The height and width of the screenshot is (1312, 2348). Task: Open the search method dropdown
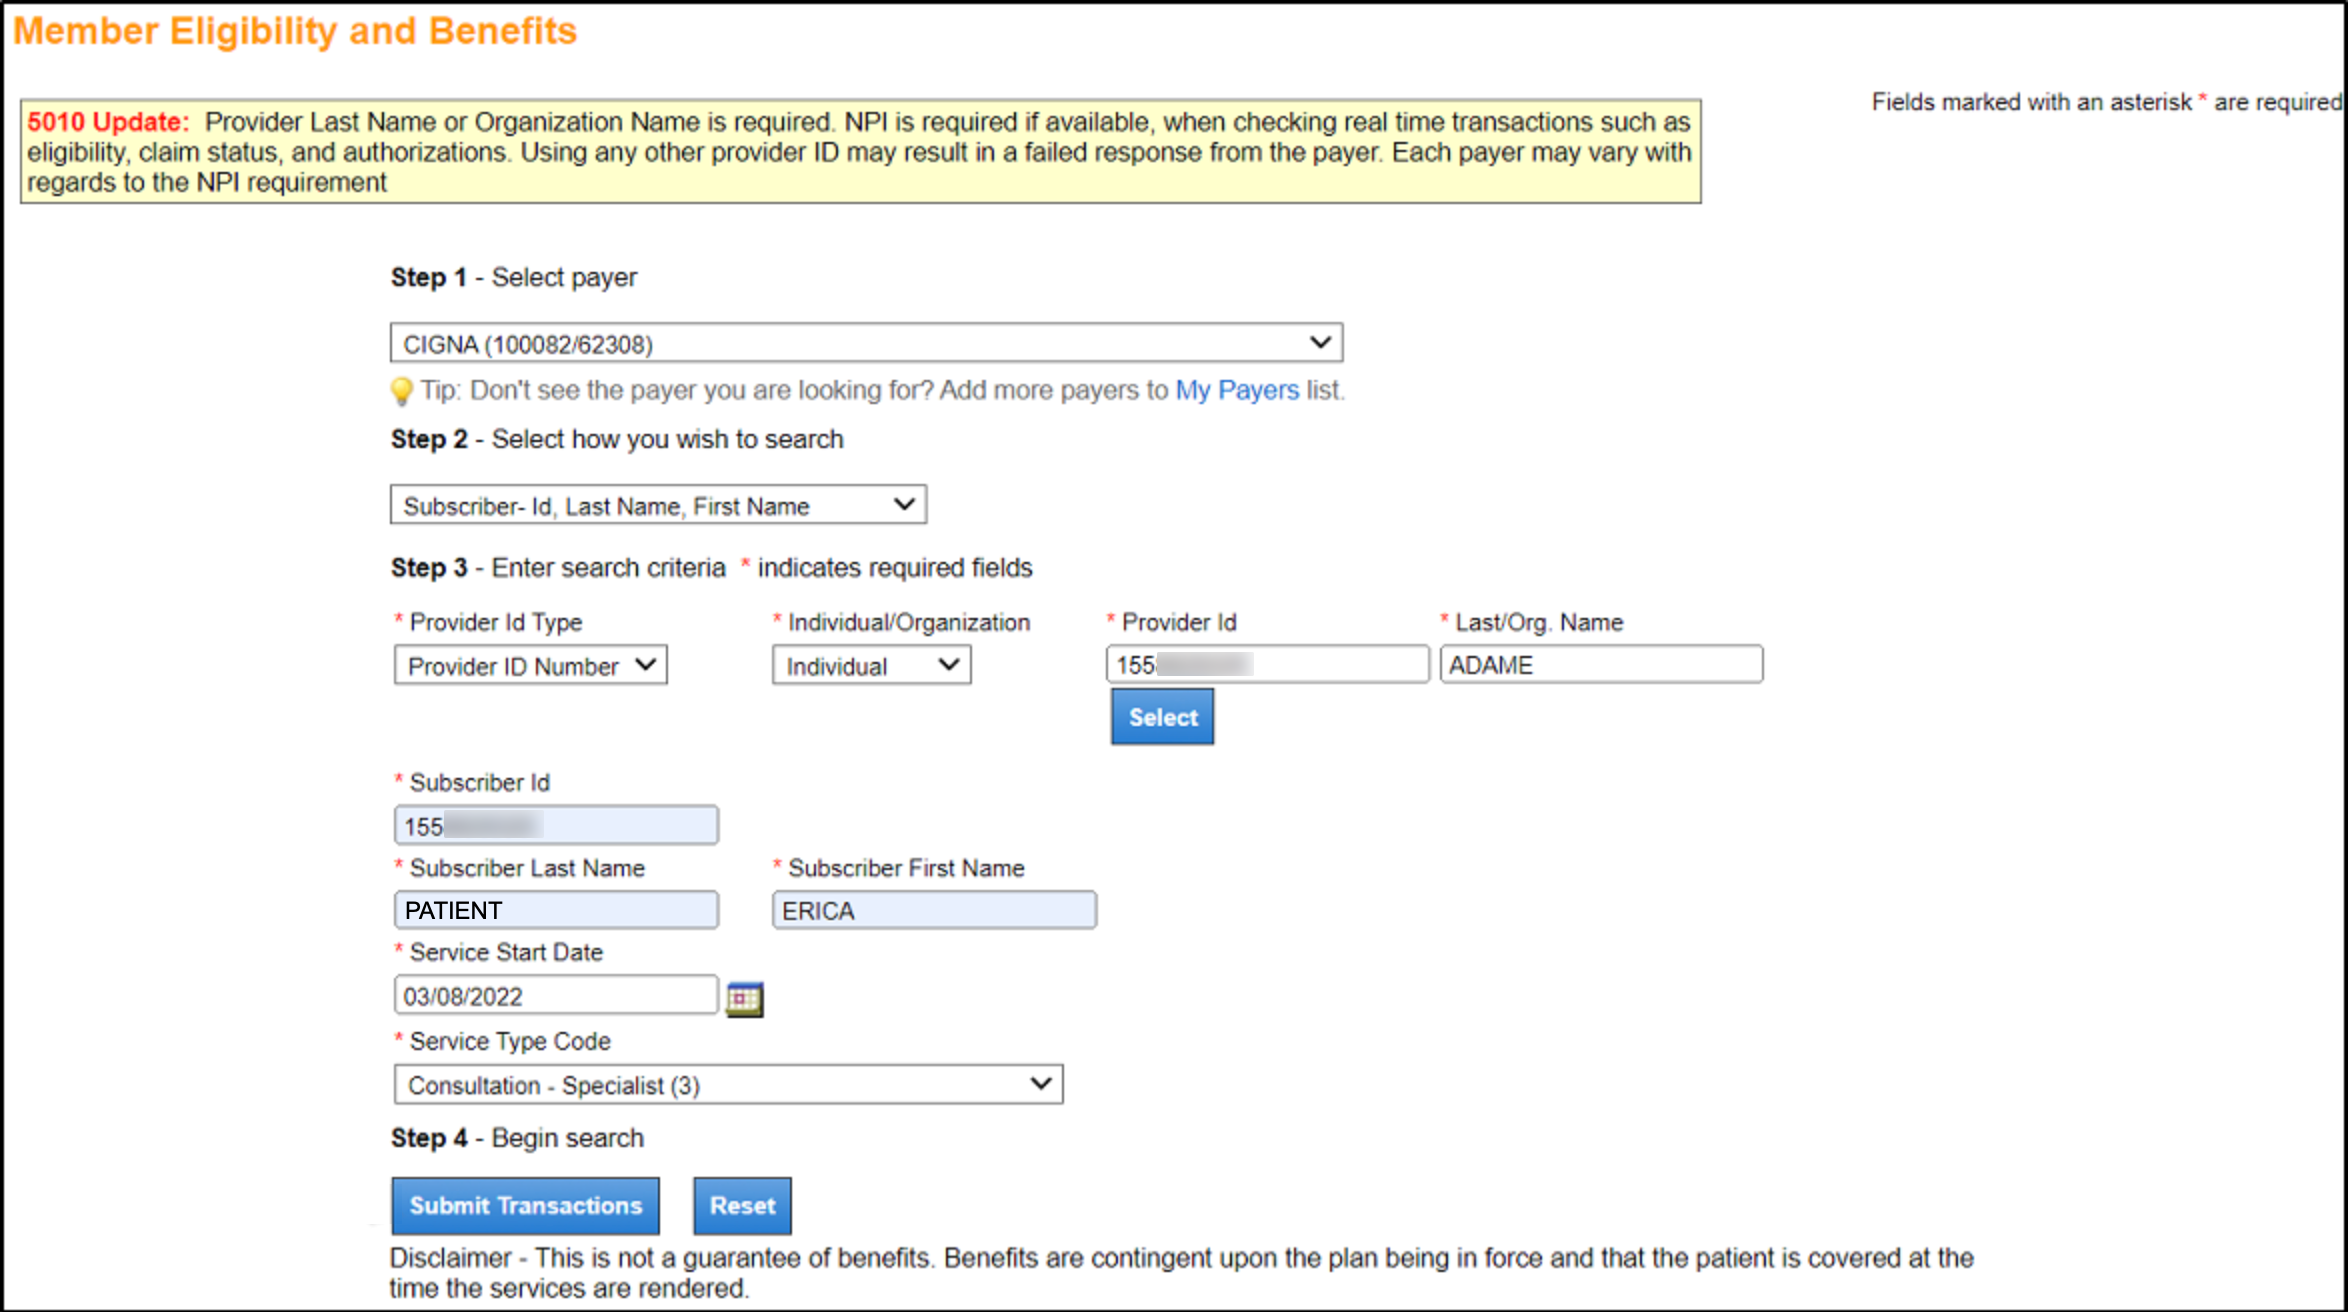[658, 506]
